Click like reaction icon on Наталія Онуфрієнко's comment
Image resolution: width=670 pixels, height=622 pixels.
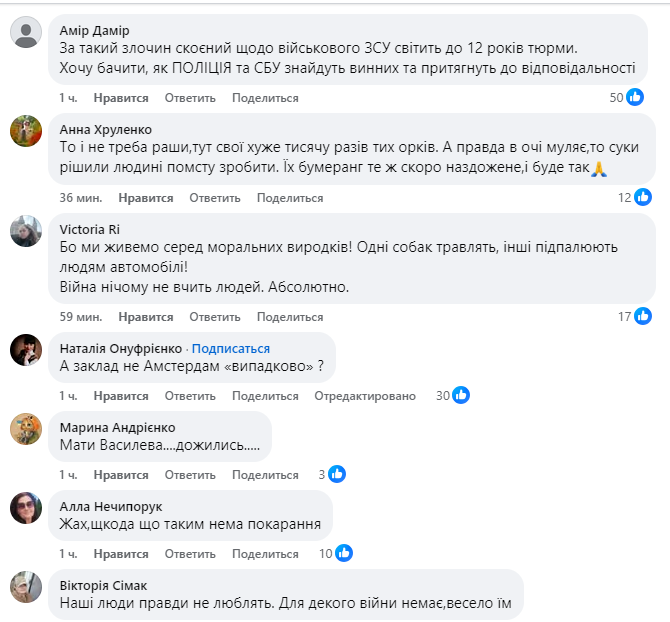tap(460, 396)
